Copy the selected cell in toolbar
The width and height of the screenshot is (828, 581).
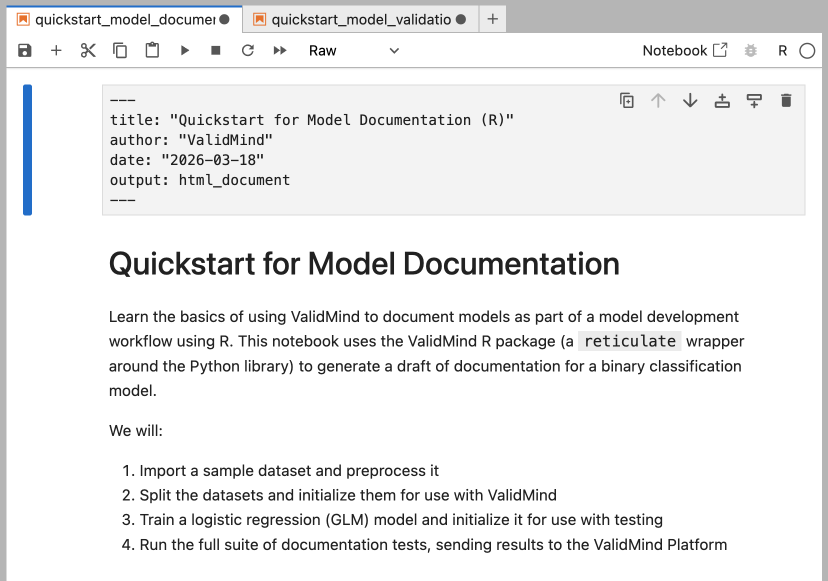pyautogui.click(x=120, y=50)
